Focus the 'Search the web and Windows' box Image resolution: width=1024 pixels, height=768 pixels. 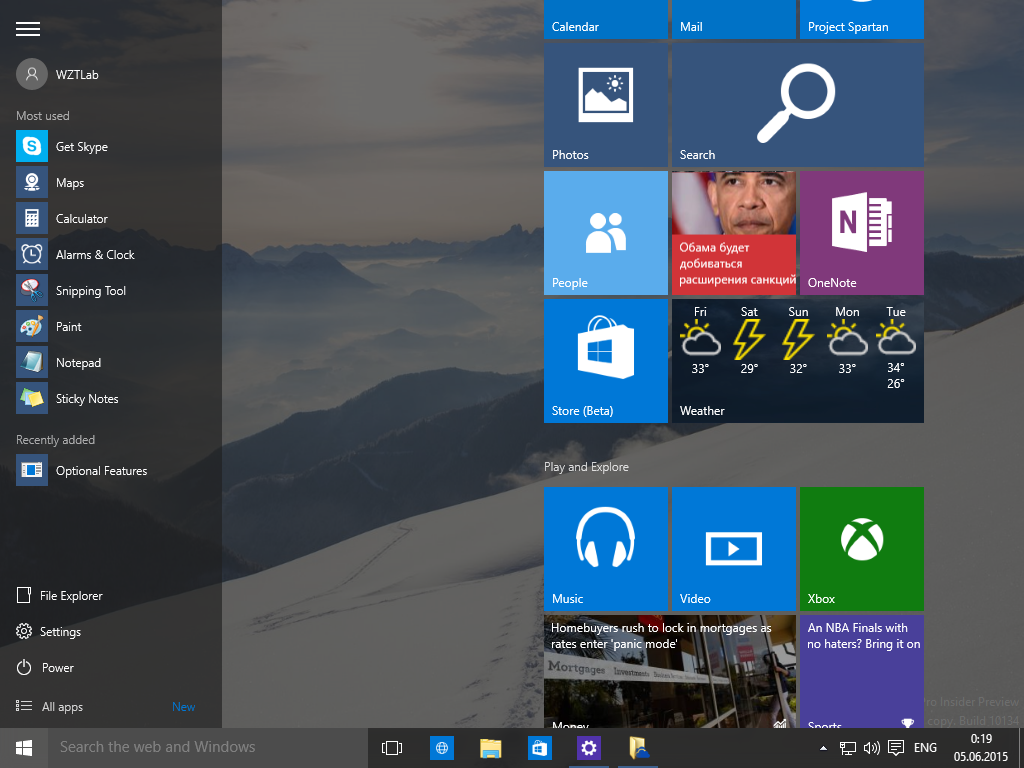[208, 748]
